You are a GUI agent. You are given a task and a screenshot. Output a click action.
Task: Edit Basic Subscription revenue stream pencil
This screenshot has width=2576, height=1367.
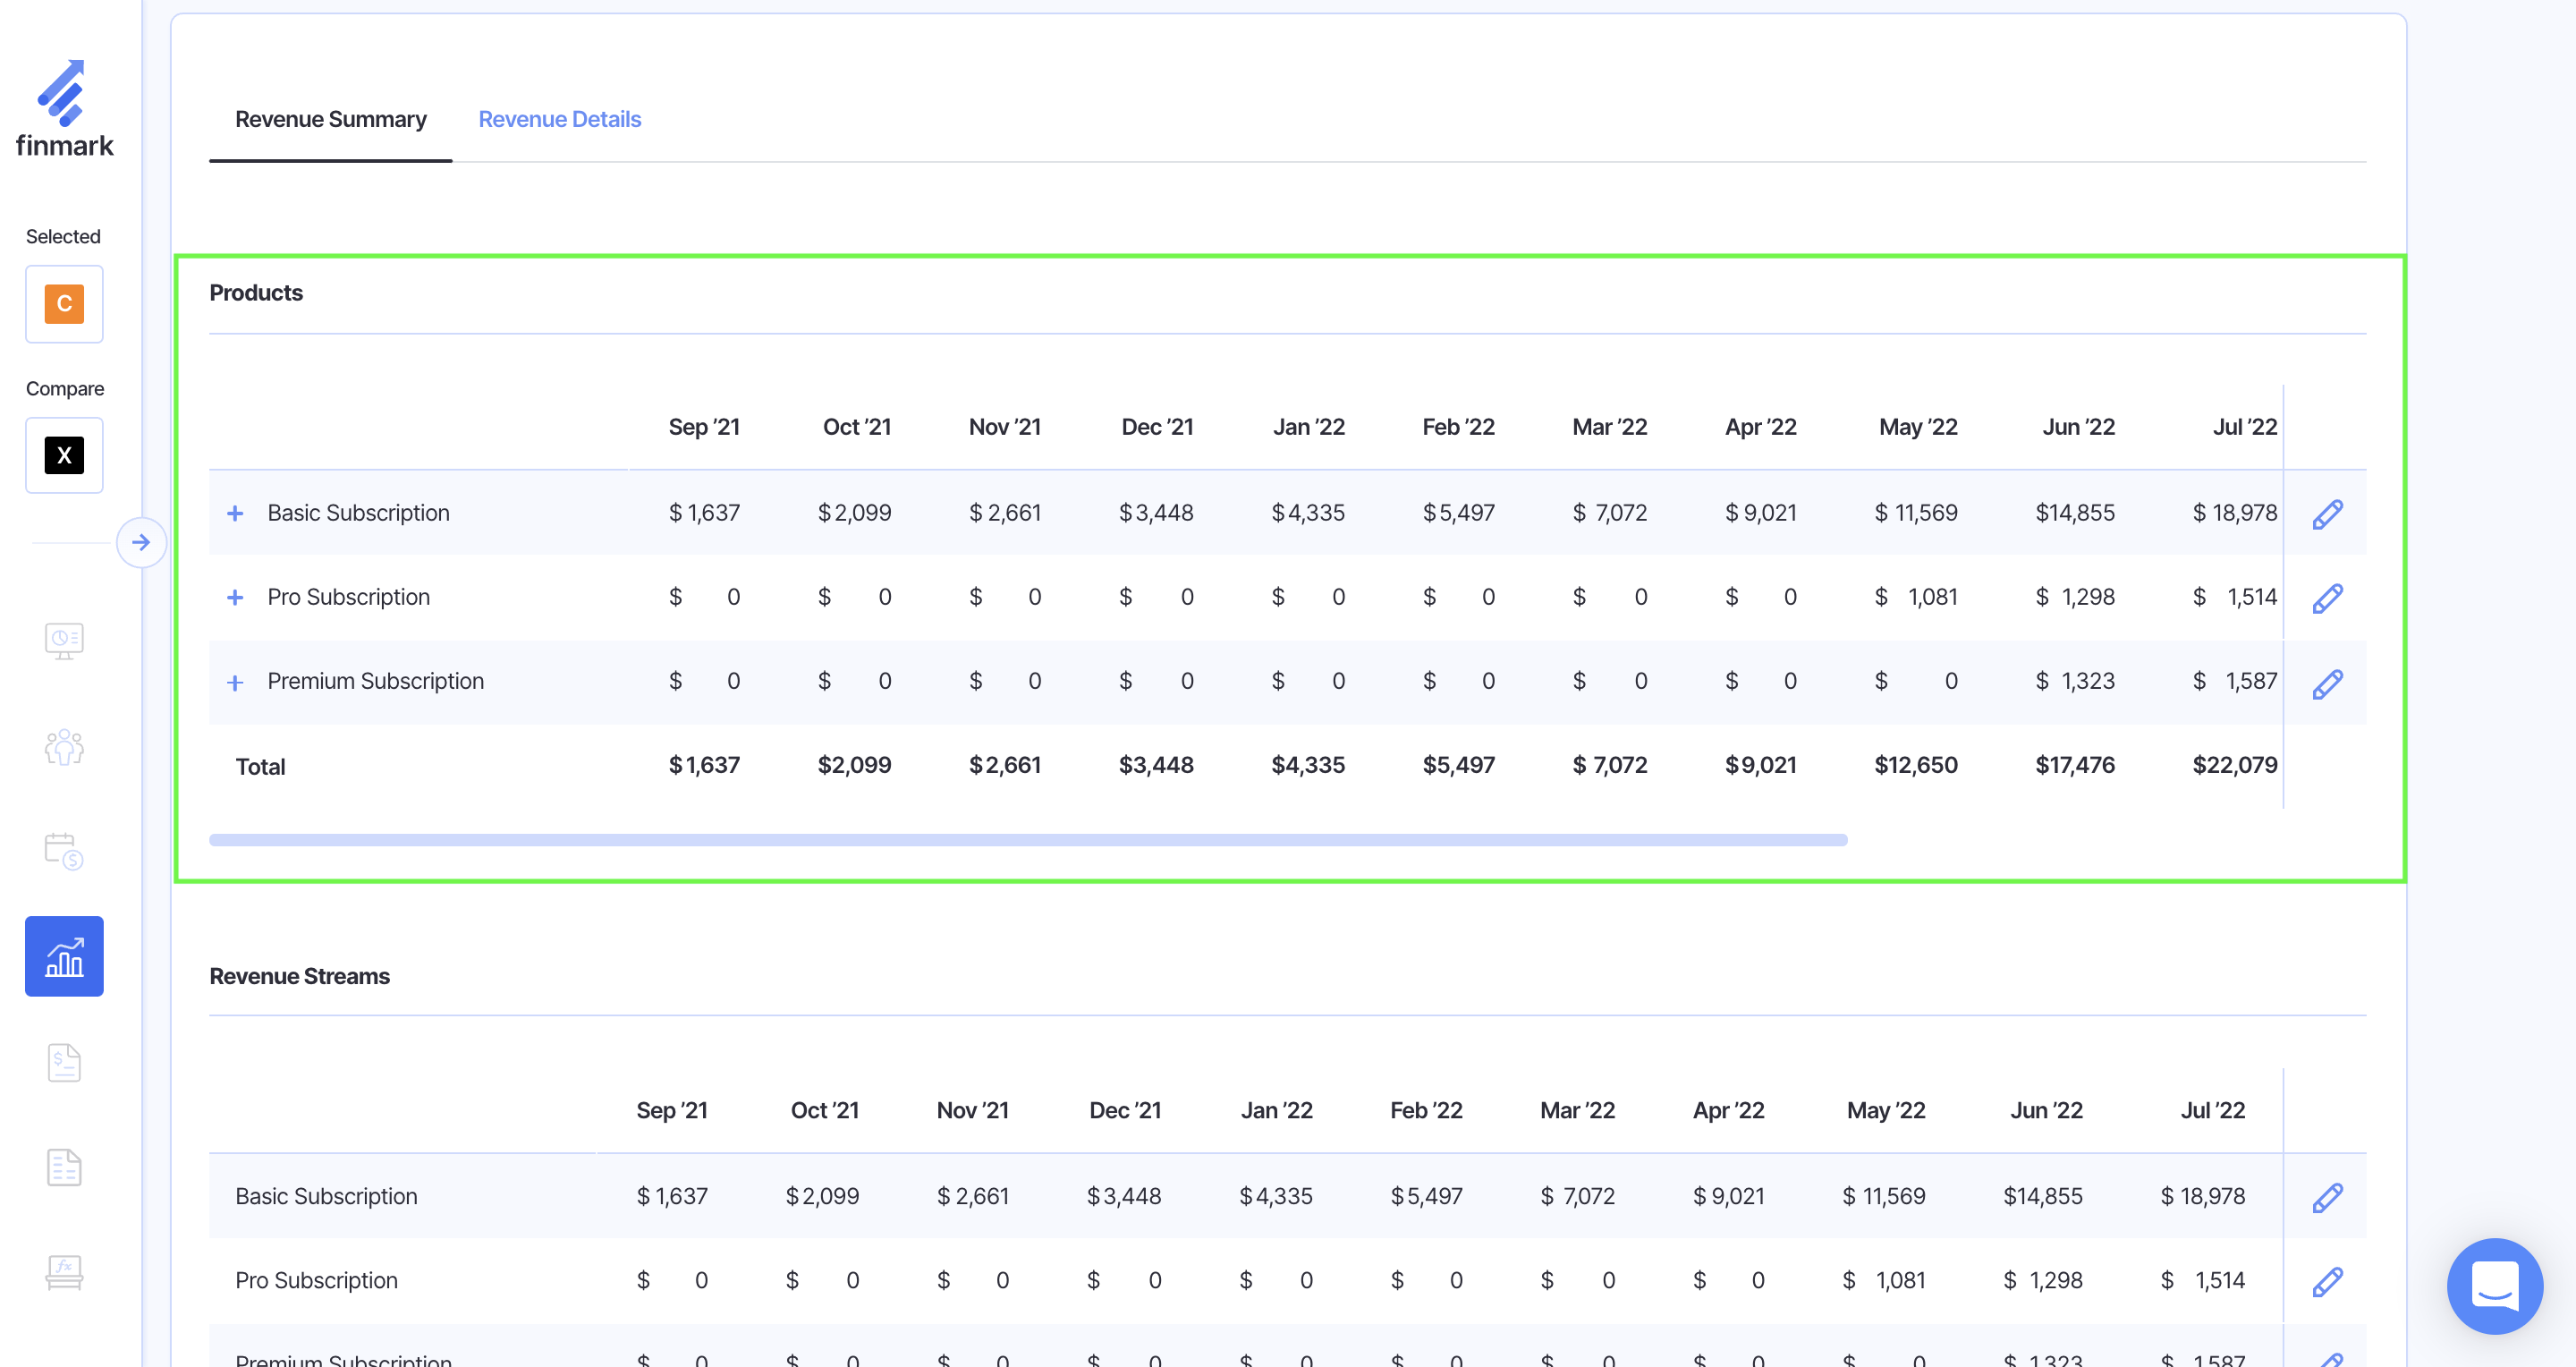(x=2327, y=1197)
